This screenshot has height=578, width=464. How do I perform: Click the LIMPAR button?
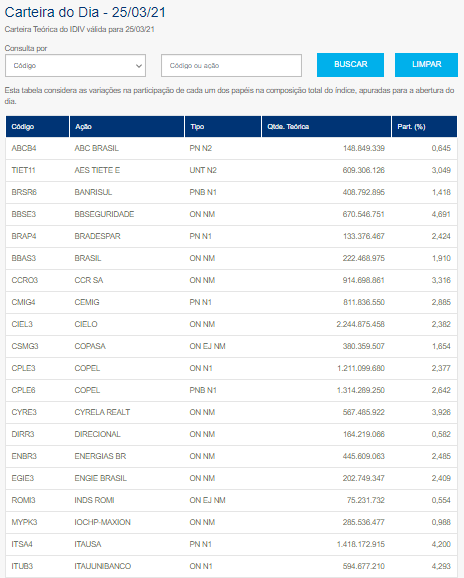click(426, 65)
